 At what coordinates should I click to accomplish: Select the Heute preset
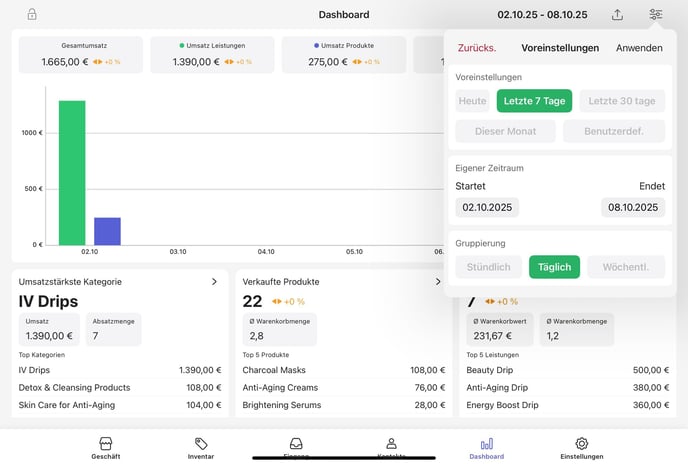point(472,101)
